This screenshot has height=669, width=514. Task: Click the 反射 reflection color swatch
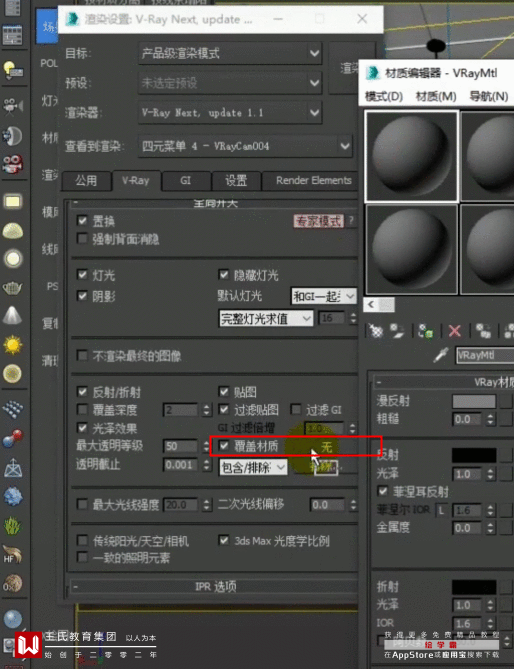coord(474,455)
